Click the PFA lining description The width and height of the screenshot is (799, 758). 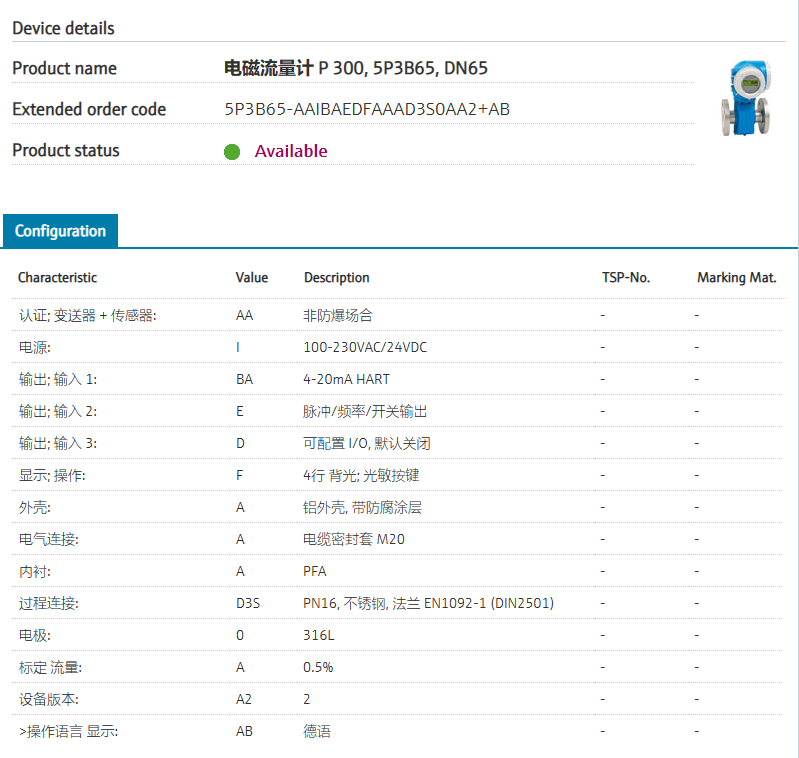tap(315, 571)
